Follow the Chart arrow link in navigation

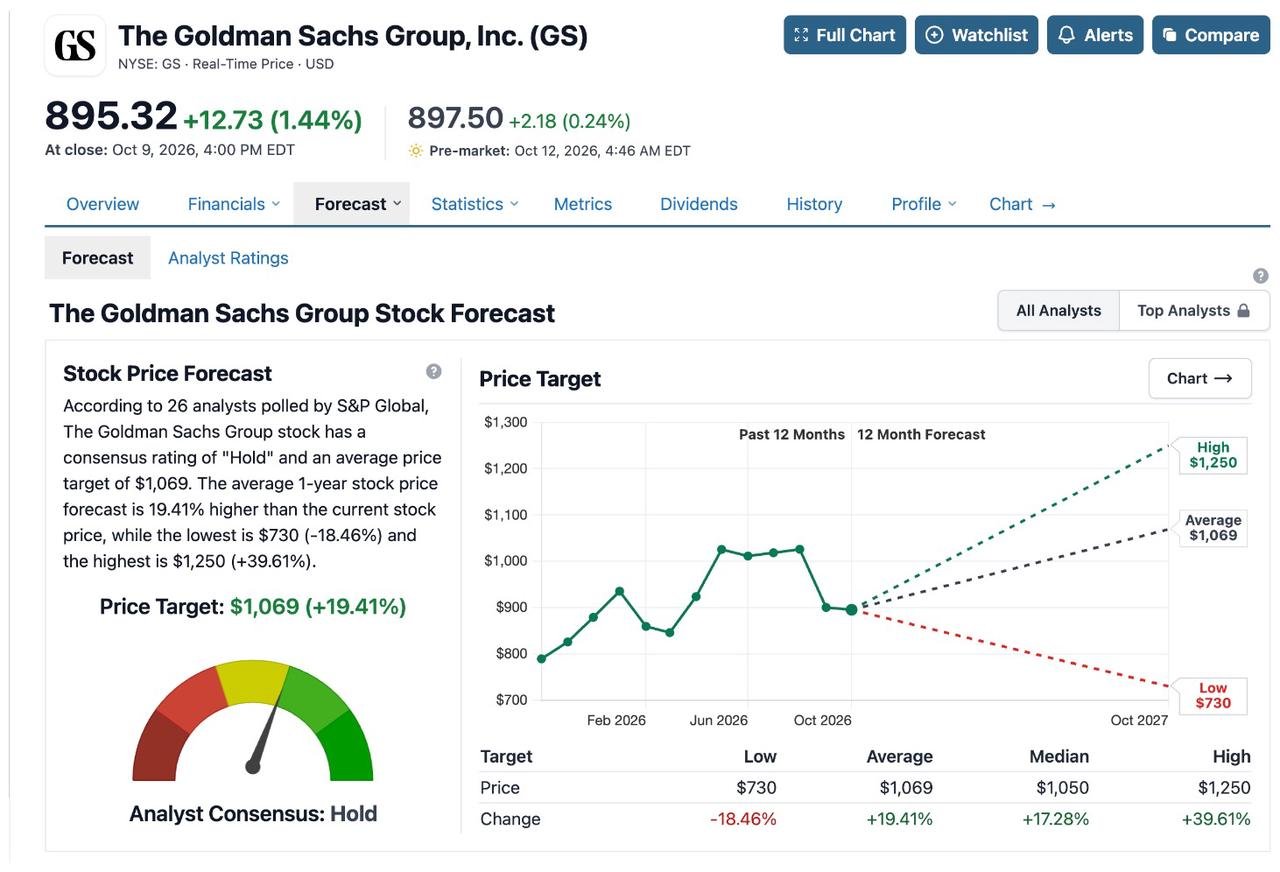[1022, 204]
